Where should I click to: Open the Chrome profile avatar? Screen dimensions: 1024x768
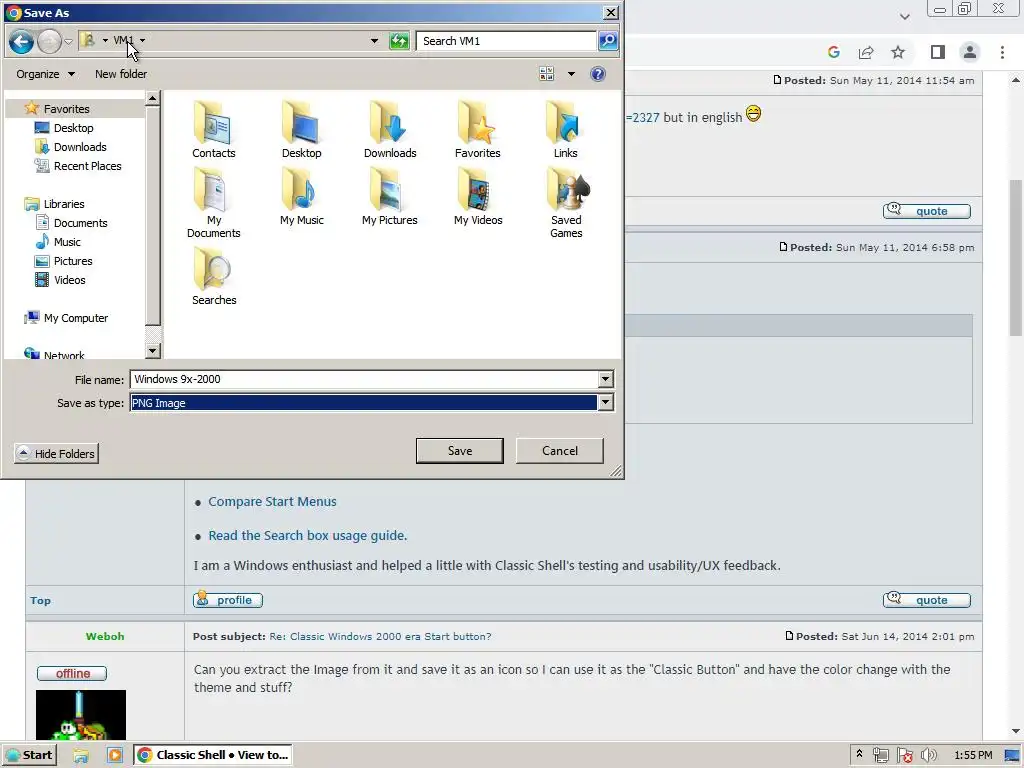tap(970, 52)
